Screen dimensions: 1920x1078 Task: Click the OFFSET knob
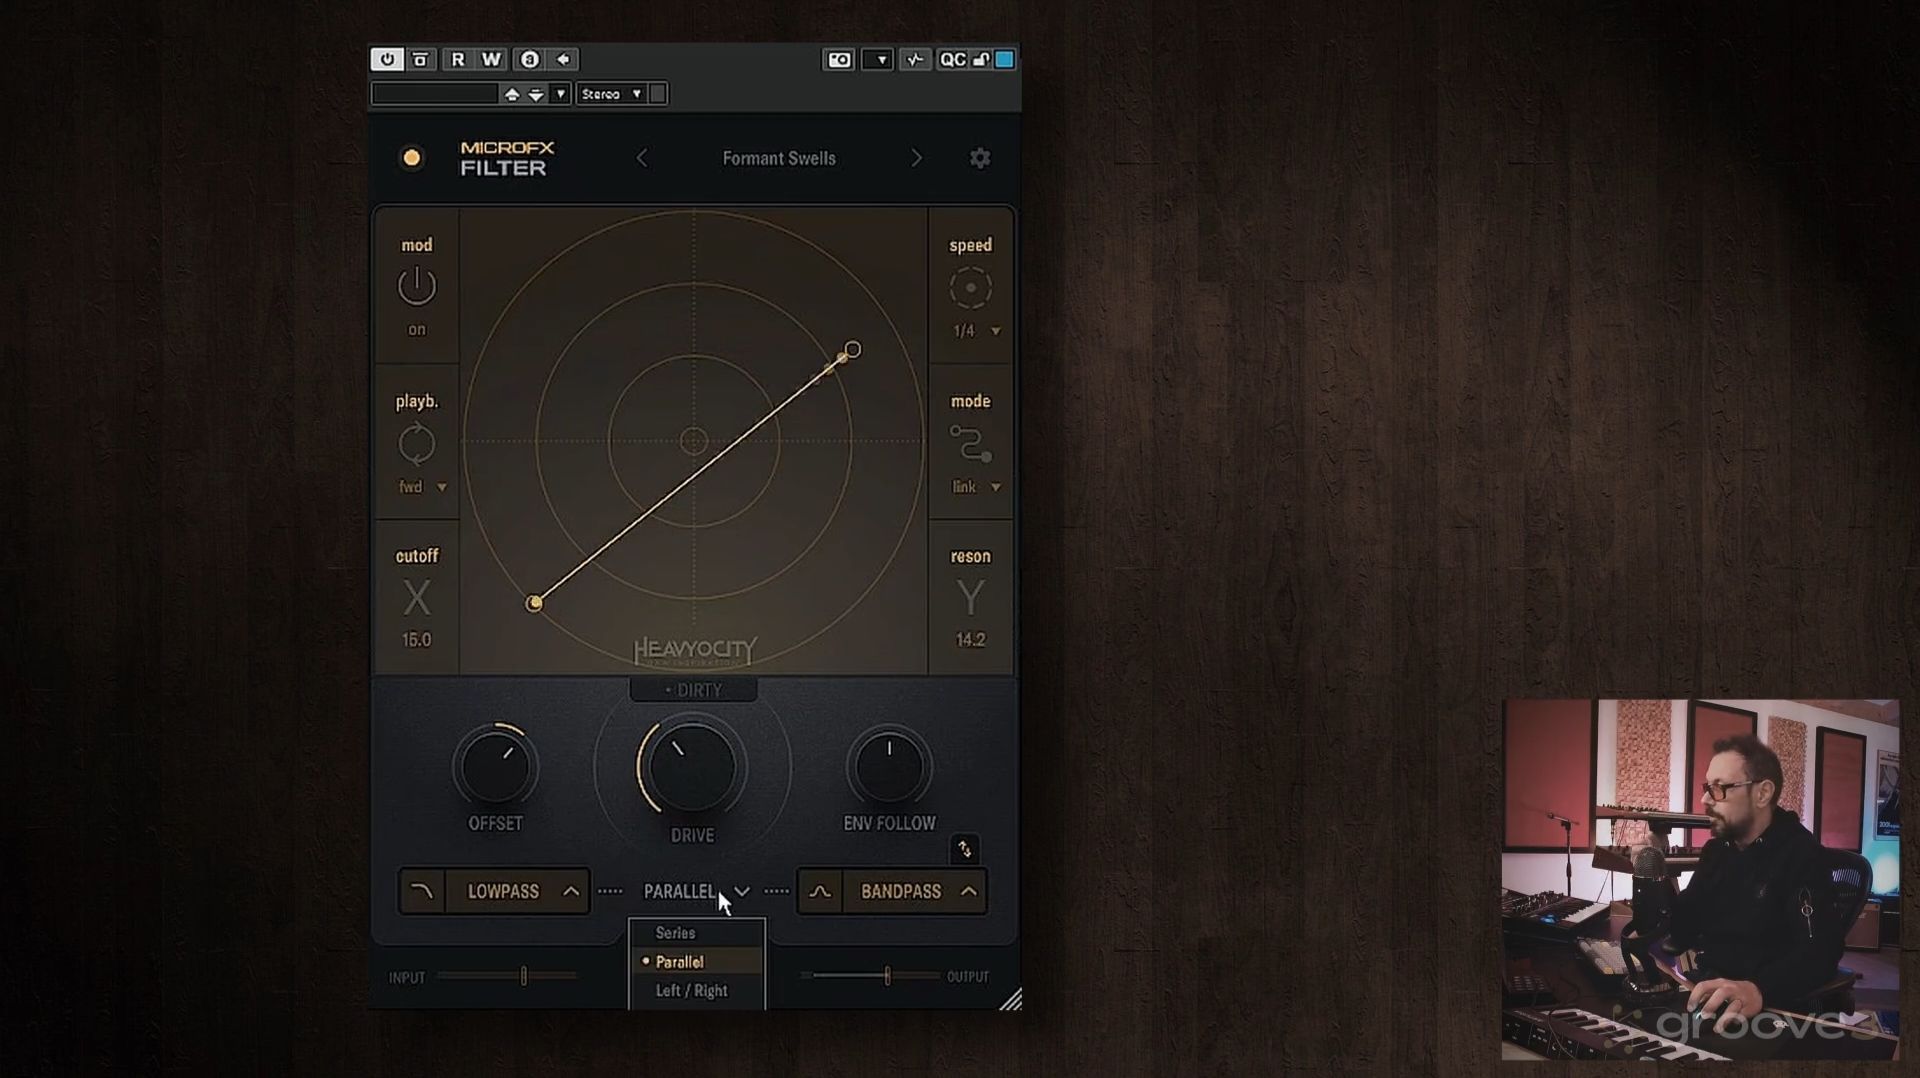pyautogui.click(x=495, y=767)
